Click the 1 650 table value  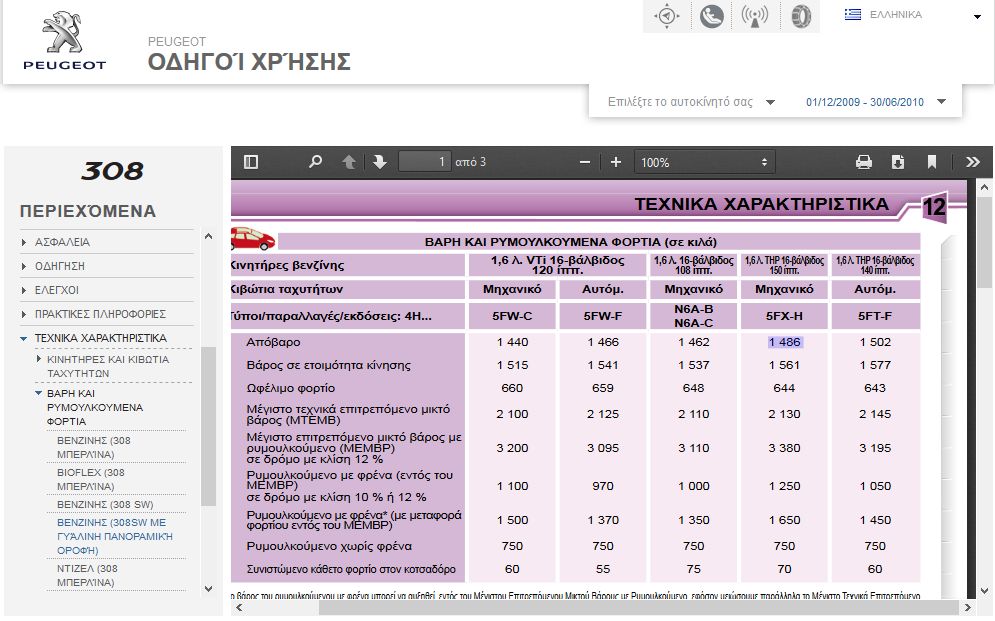[784, 520]
